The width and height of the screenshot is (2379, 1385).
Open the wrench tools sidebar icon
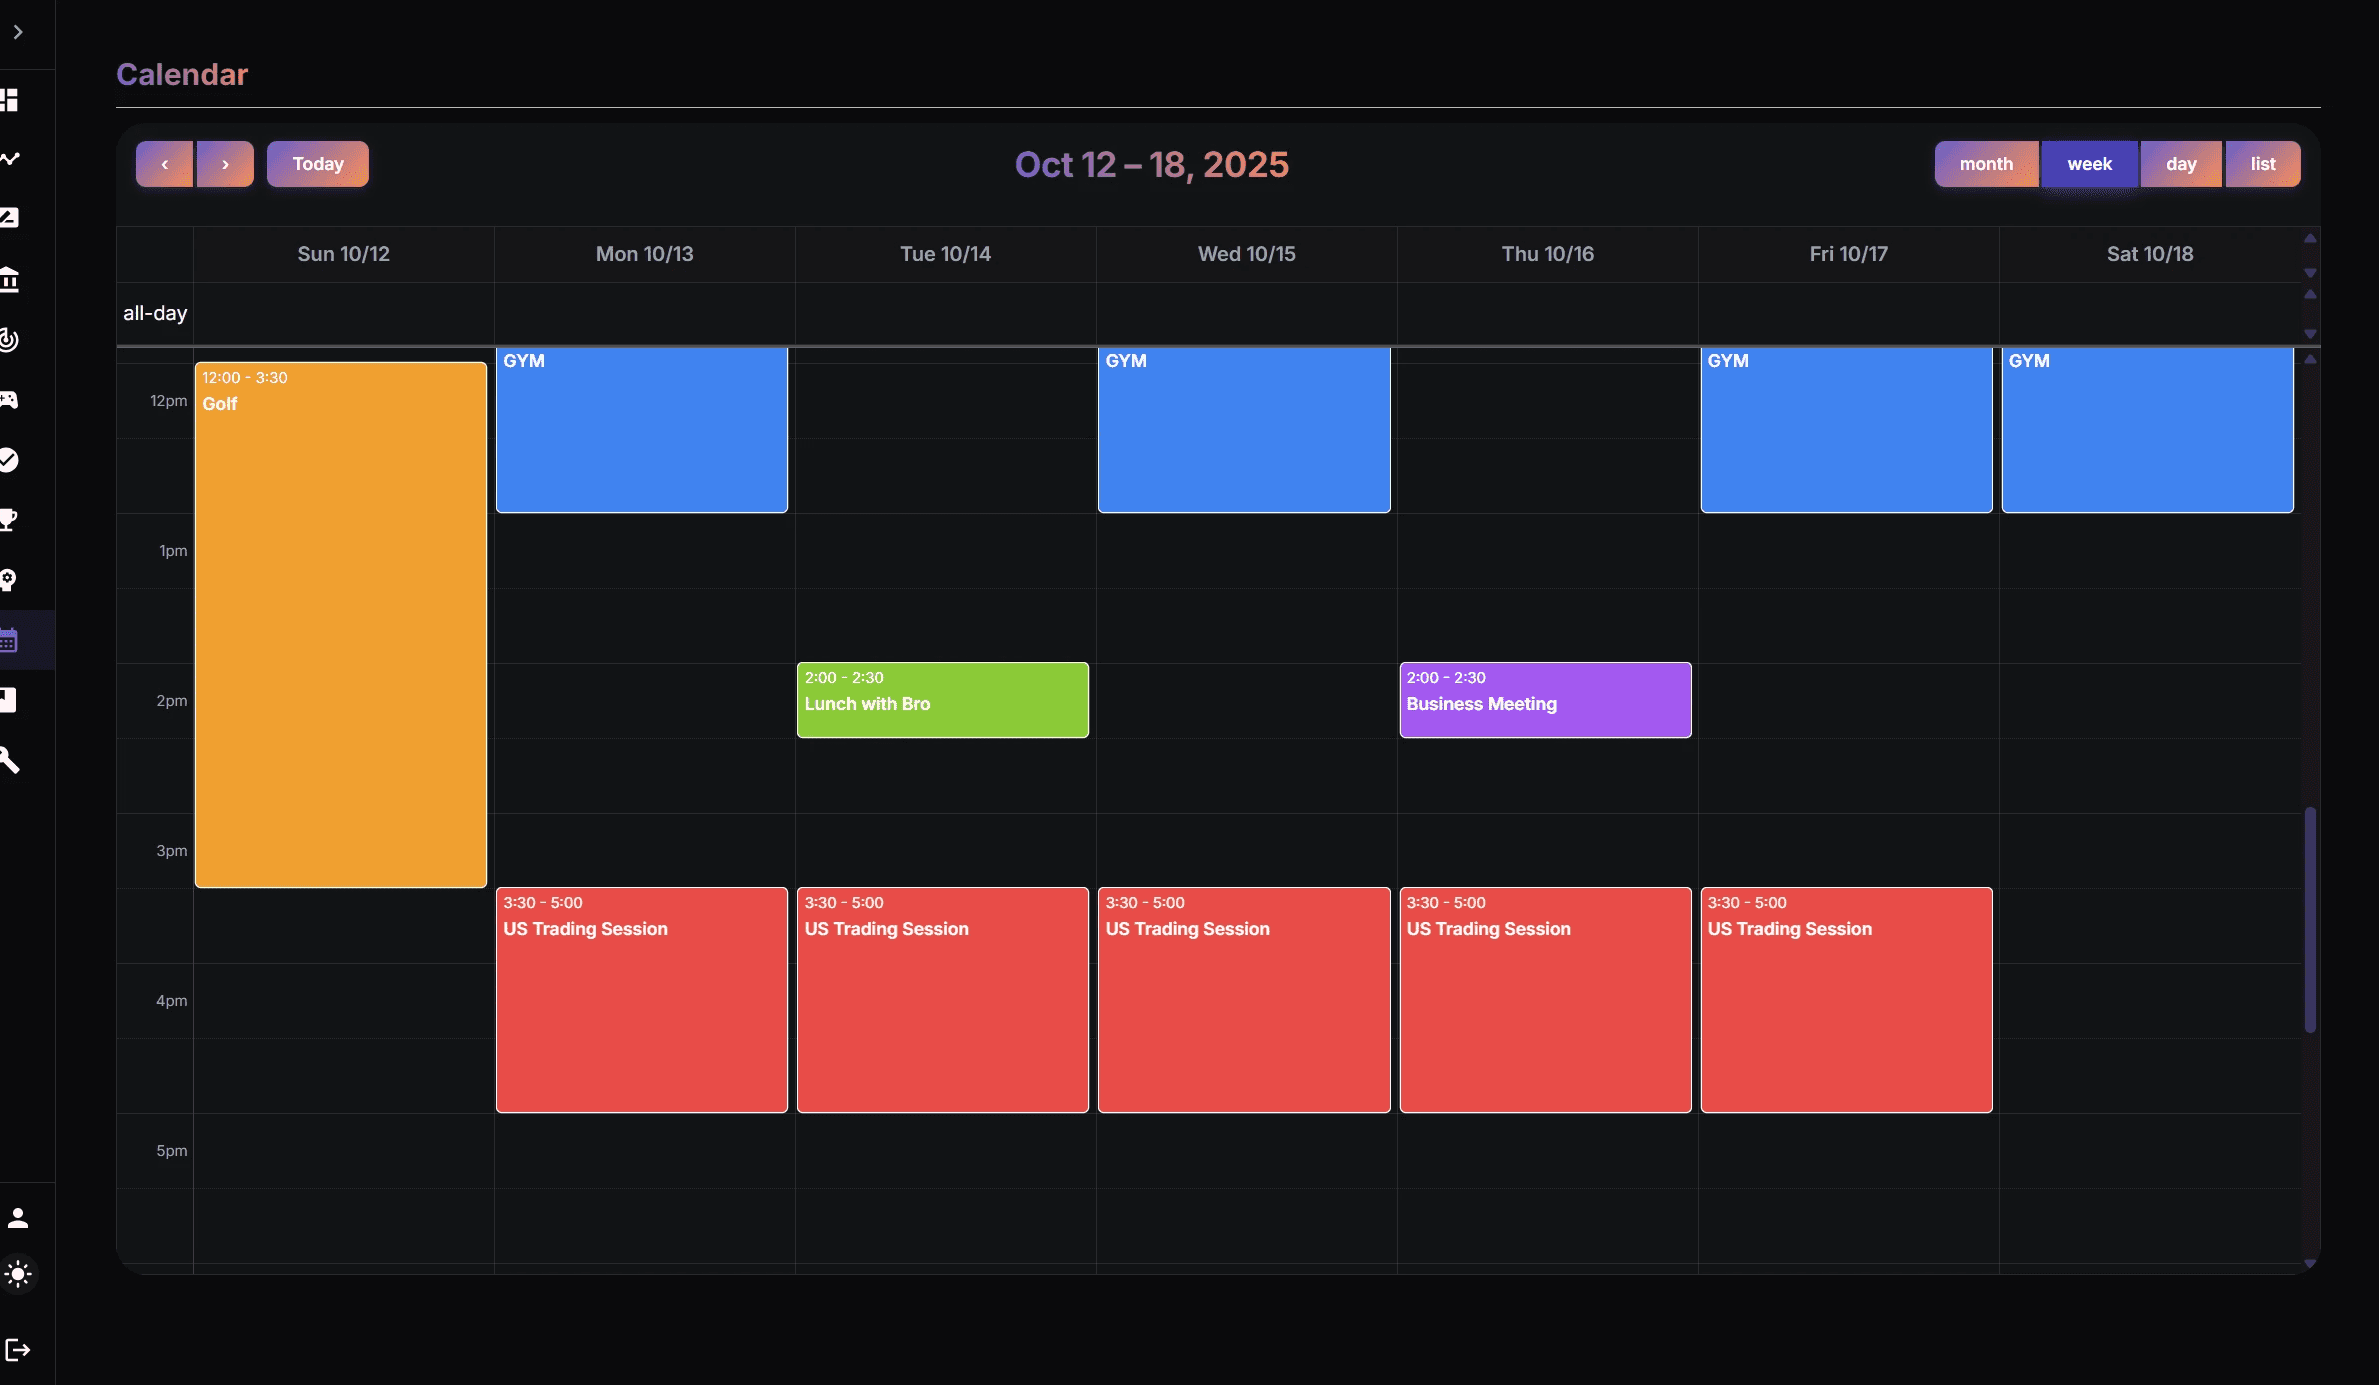coord(10,760)
